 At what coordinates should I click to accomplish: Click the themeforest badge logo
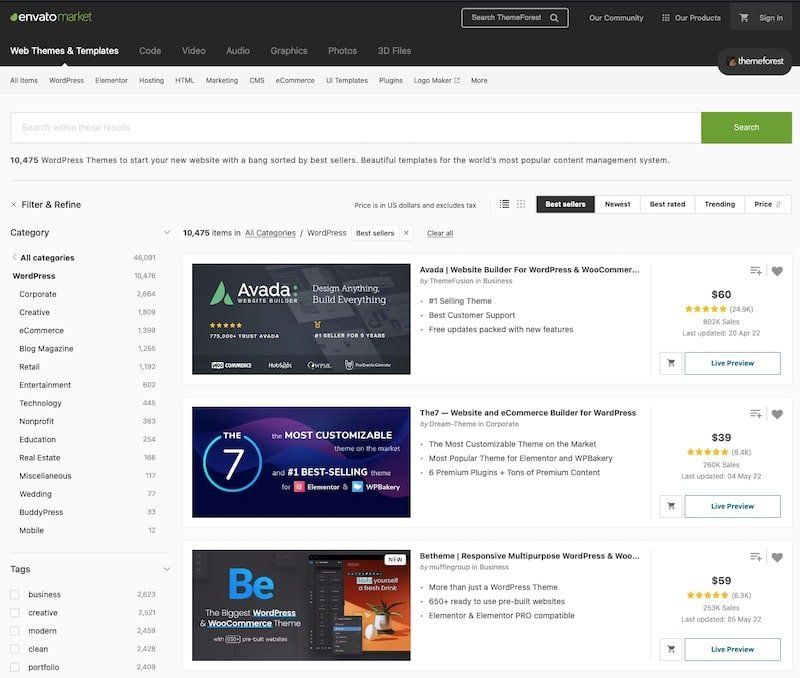click(x=755, y=61)
